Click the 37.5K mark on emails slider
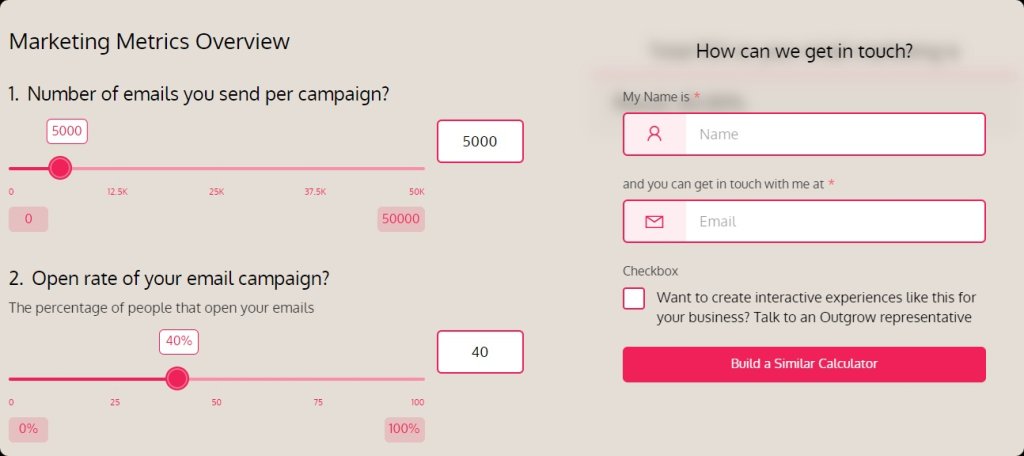1024x456 pixels. pos(315,192)
